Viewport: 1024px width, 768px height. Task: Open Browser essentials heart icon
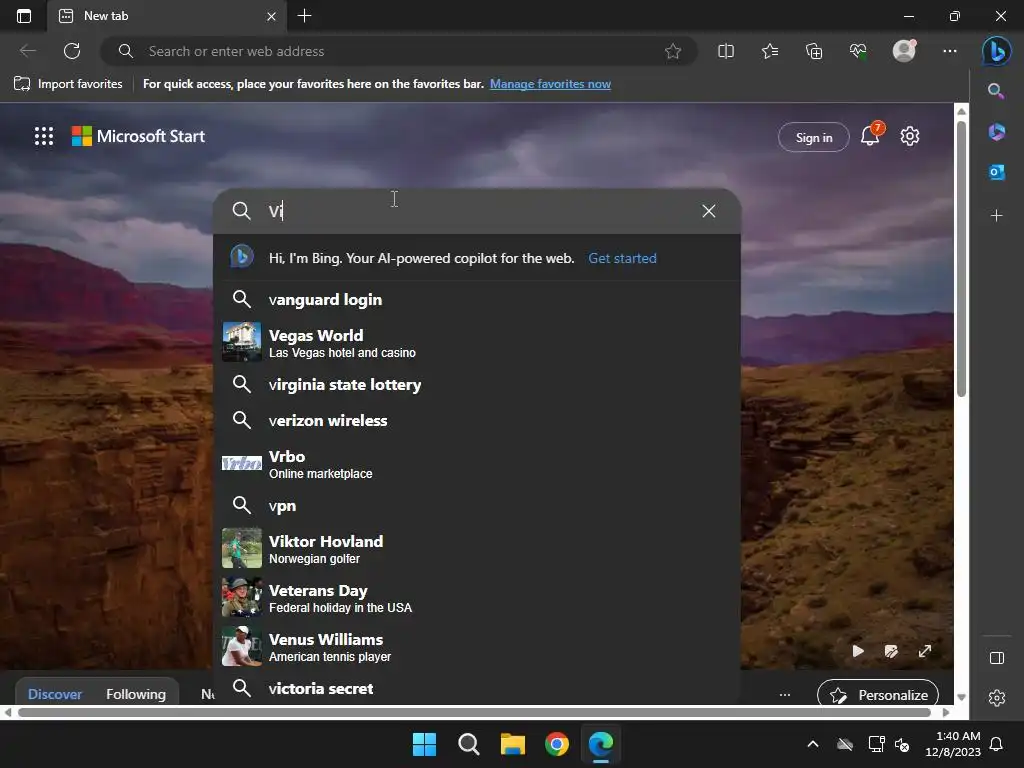point(858,51)
